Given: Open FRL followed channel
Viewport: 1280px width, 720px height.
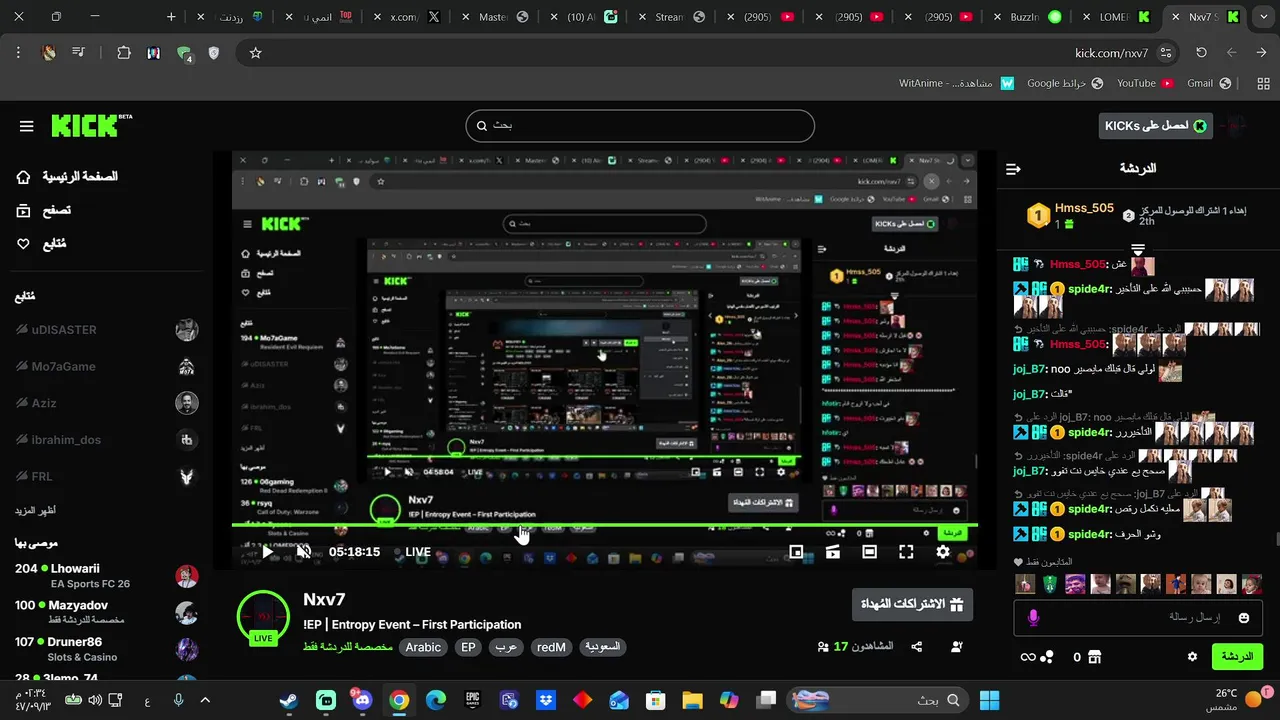Looking at the screenshot, I should tap(107, 477).
